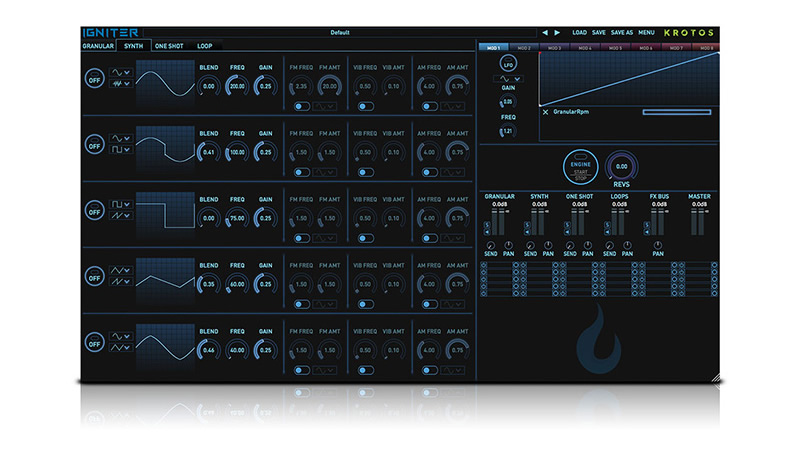
Task: Turn on oscillator 1 with OFF button
Action: [x=94, y=79]
